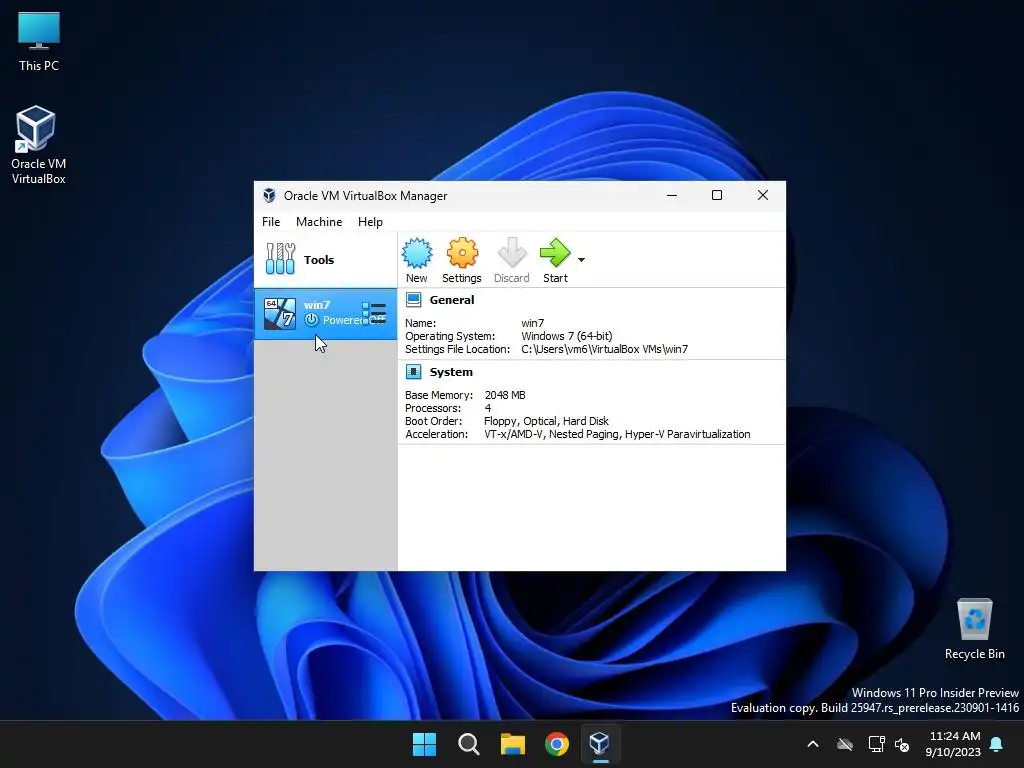Image resolution: width=1024 pixels, height=768 pixels.
Task: Select the Tools item in the sidebar
Action: (325, 260)
